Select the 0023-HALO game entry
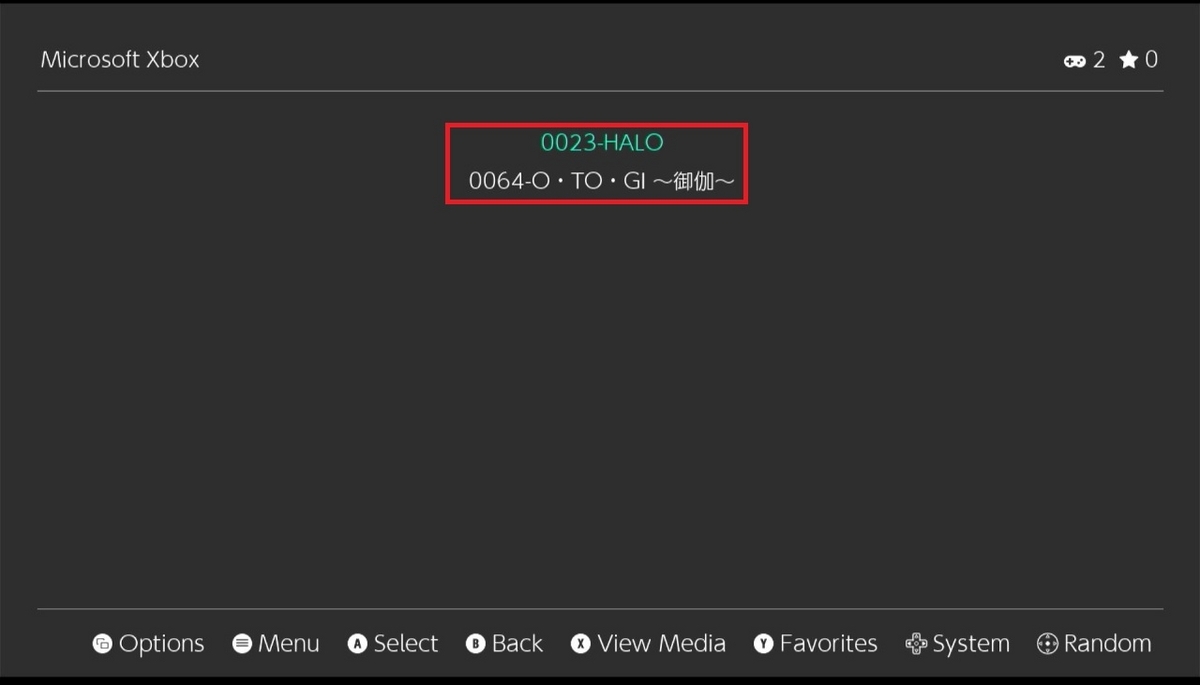The image size is (1200, 685). point(601,143)
